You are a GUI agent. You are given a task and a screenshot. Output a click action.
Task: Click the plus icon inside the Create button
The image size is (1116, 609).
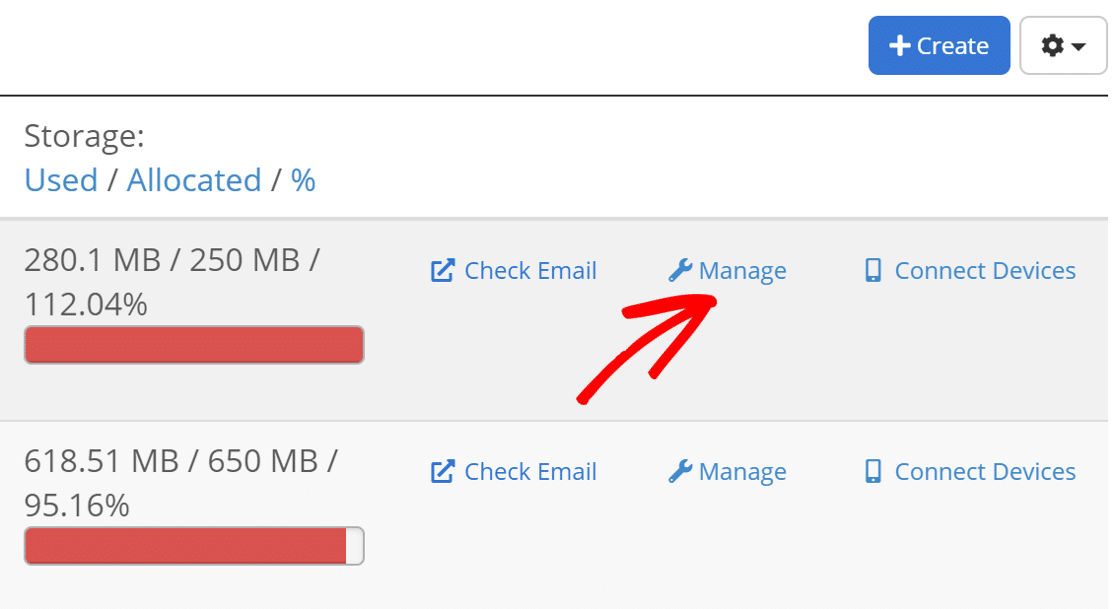click(901, 45)
